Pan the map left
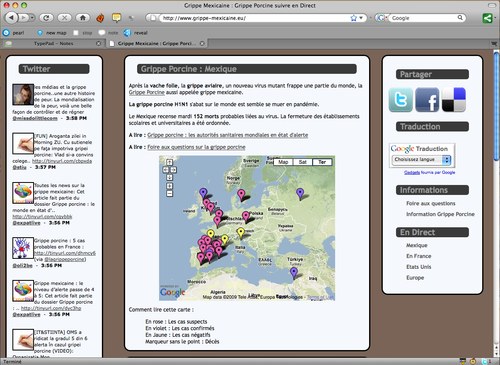 [x=166, y=170]
